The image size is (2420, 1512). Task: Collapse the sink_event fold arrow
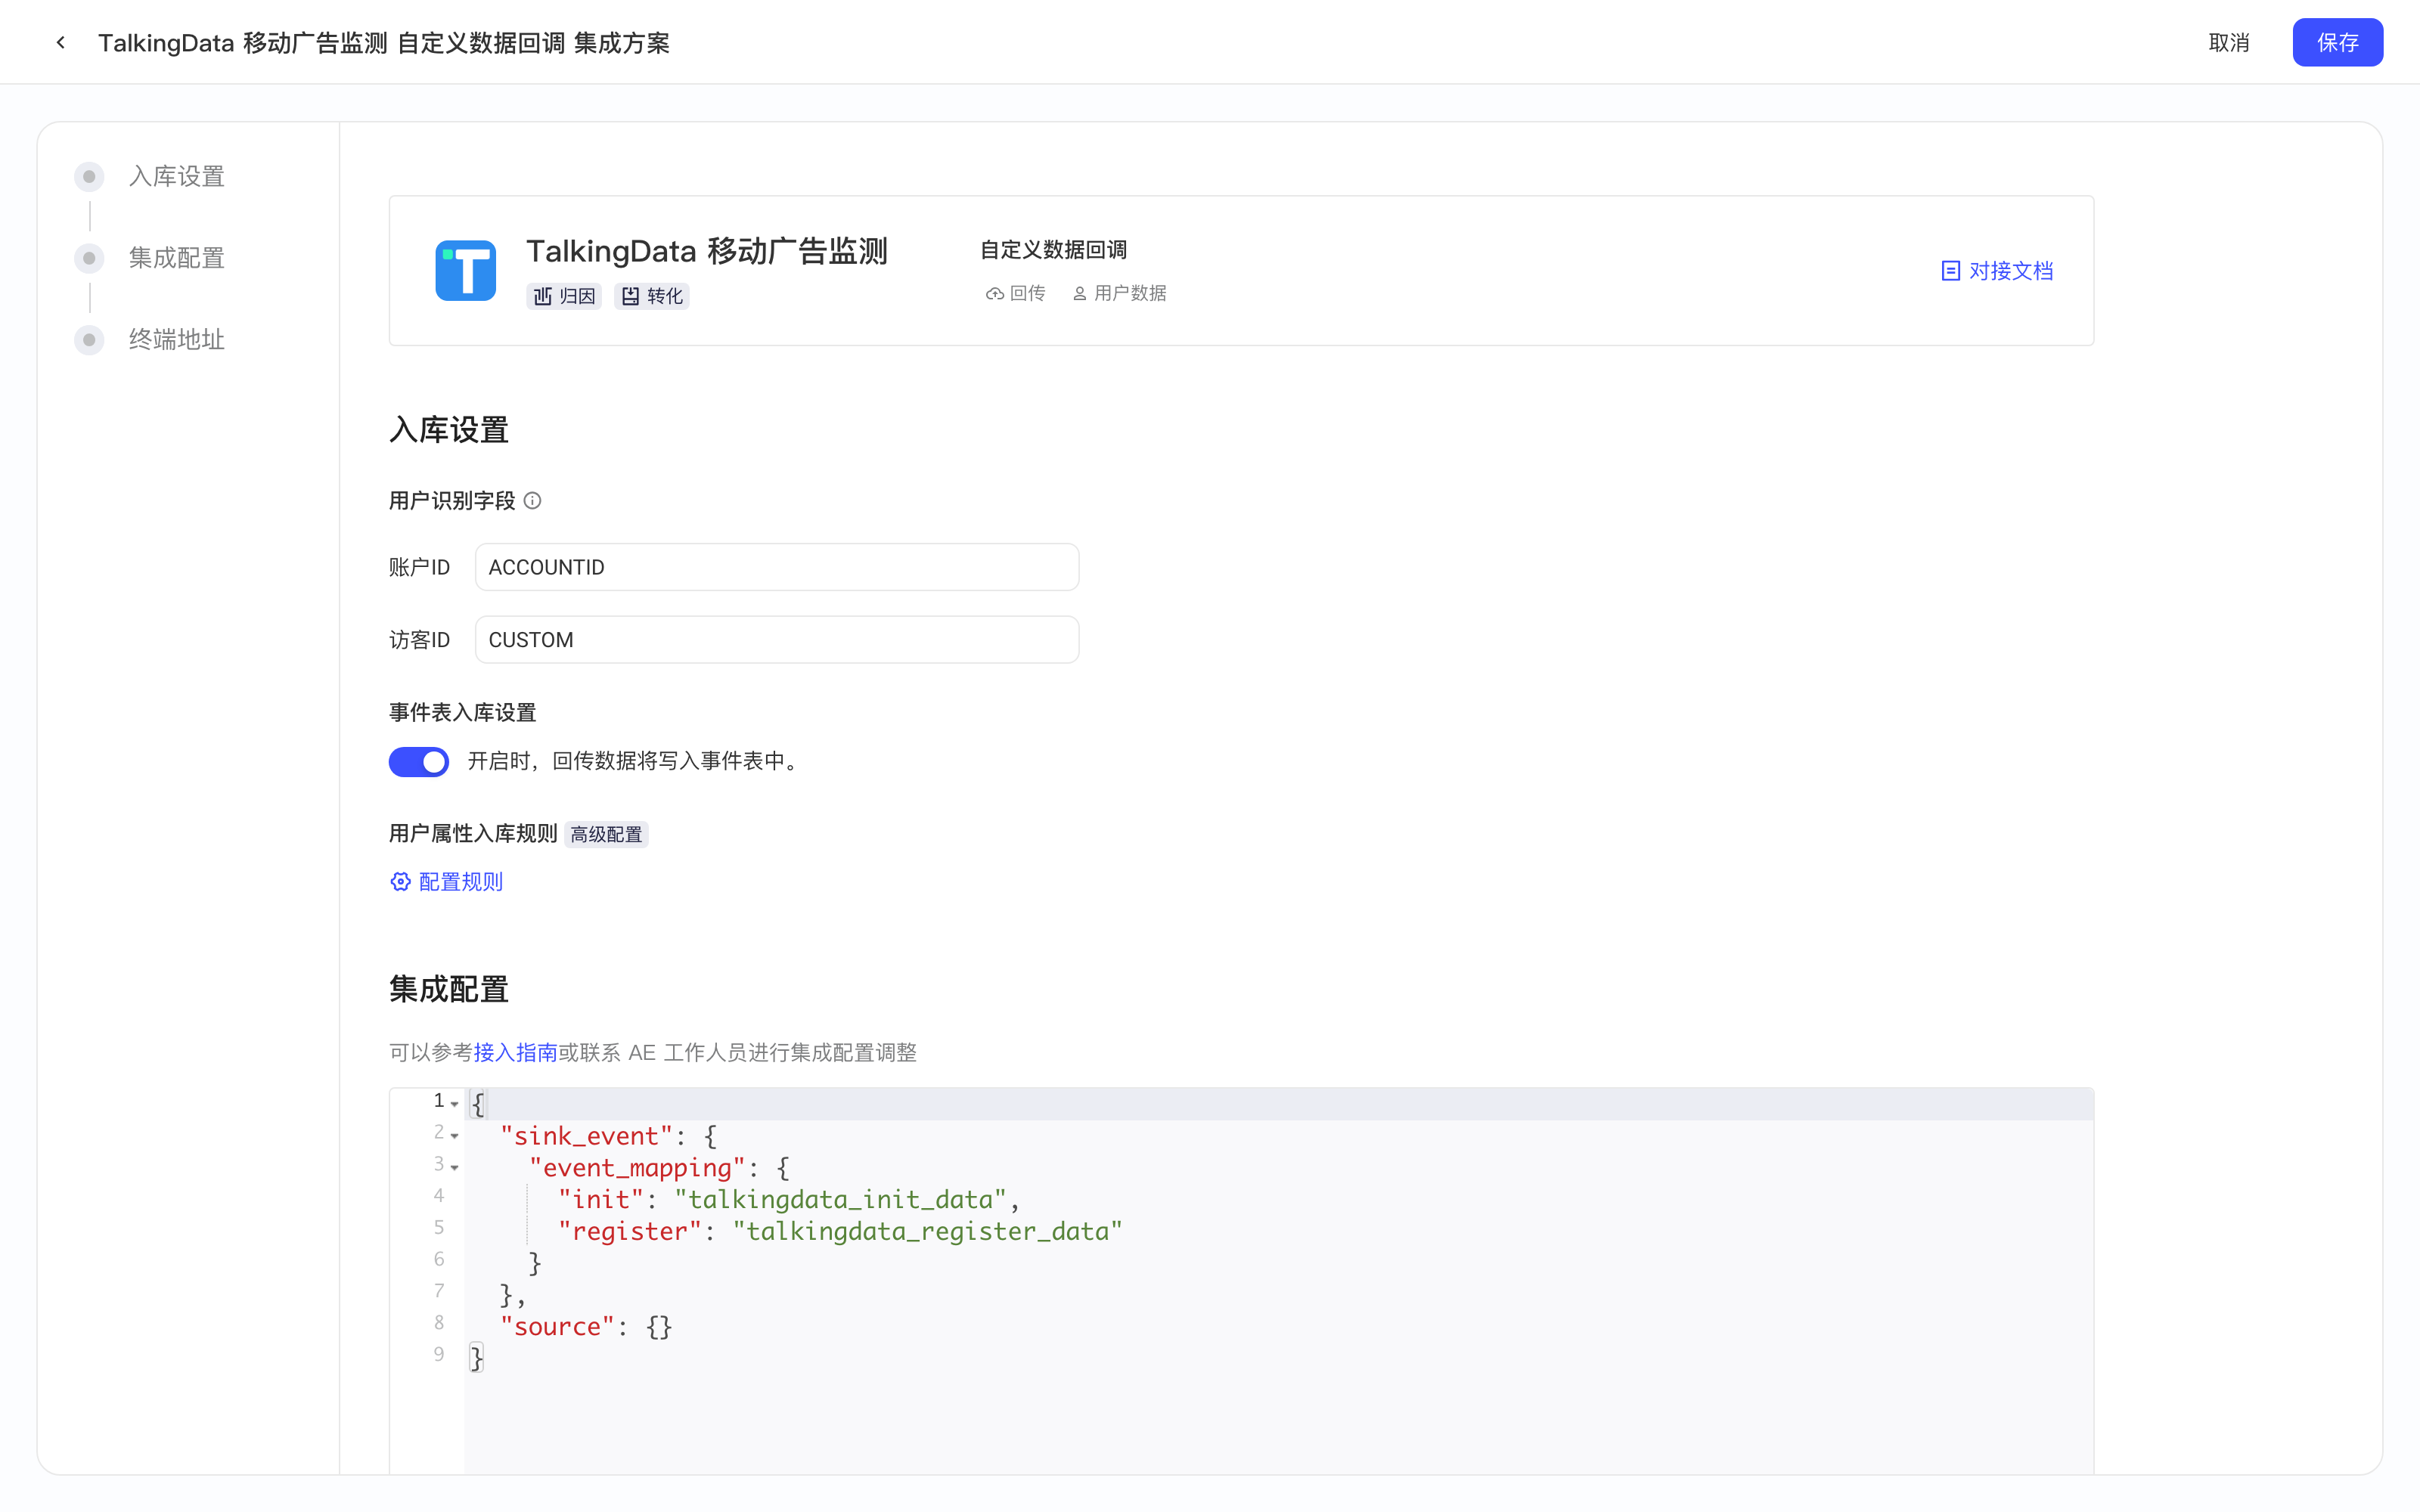[455, 1136]
